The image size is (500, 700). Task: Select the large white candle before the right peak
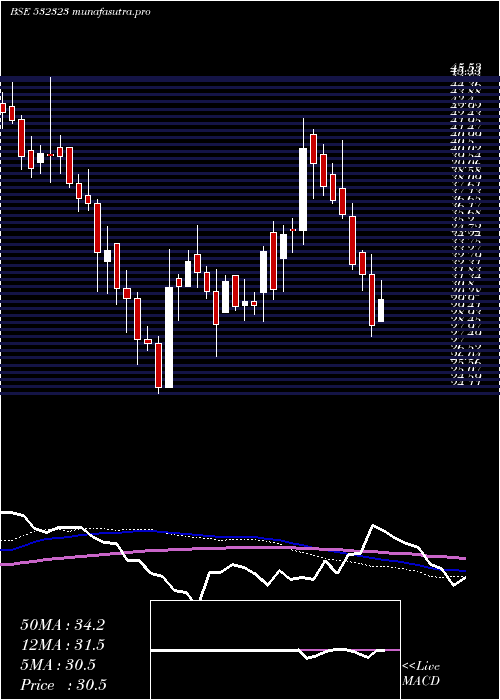click(303, 189)
